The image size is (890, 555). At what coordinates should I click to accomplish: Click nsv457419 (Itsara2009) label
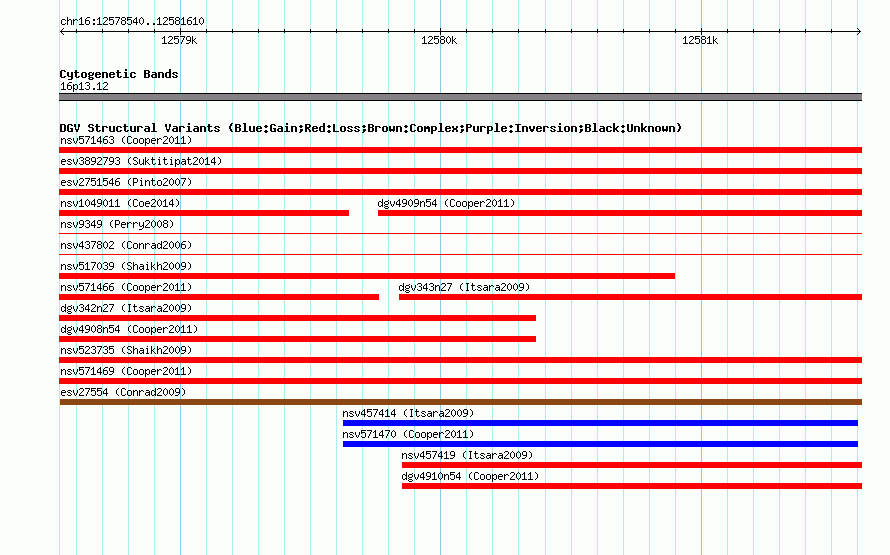pyautogui.click(x=467, y=455)
